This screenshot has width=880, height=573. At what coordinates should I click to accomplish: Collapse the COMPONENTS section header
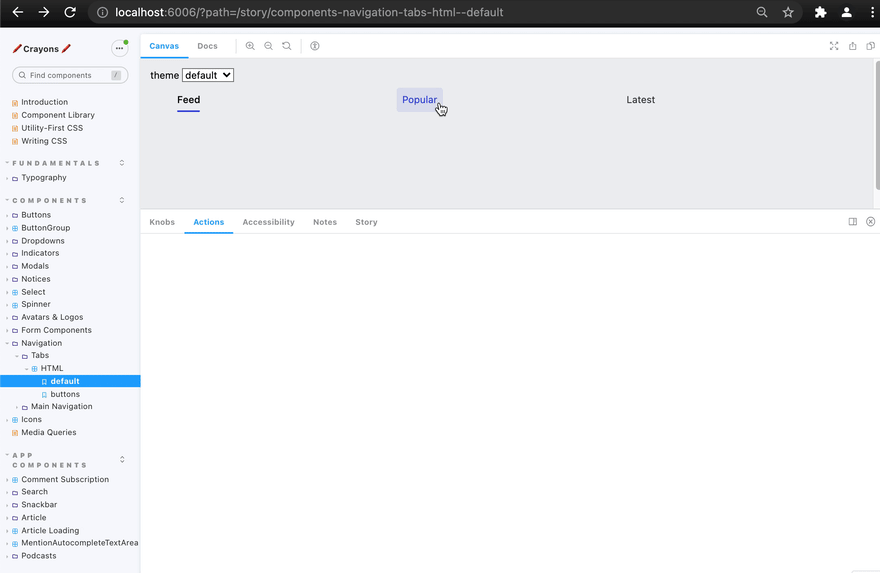49,200
